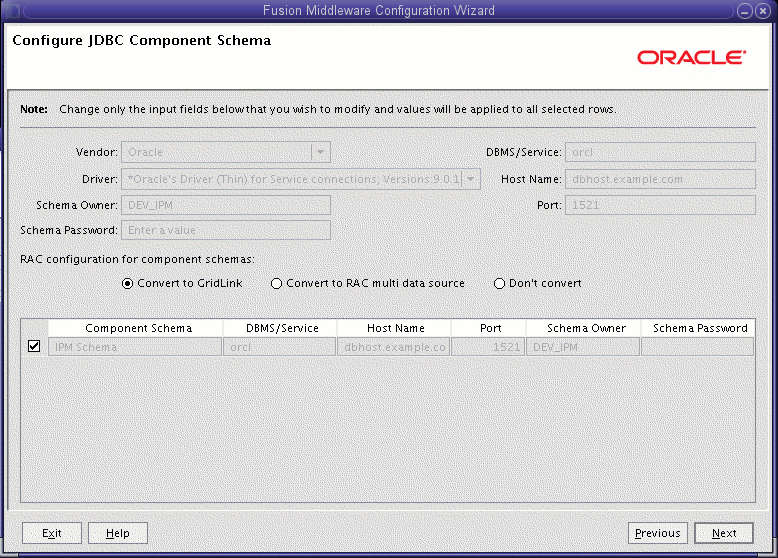Click the orcl cell in table row

pyautogui.click(x=279, y=347)
